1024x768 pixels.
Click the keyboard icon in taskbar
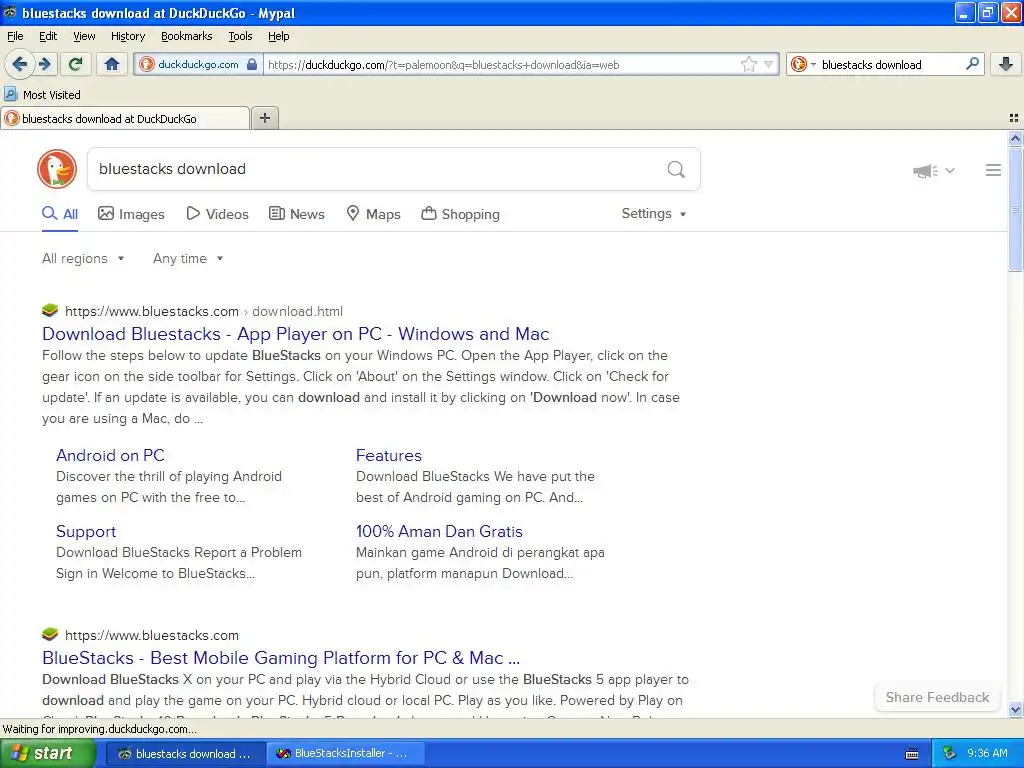click(x=912, y=754)
